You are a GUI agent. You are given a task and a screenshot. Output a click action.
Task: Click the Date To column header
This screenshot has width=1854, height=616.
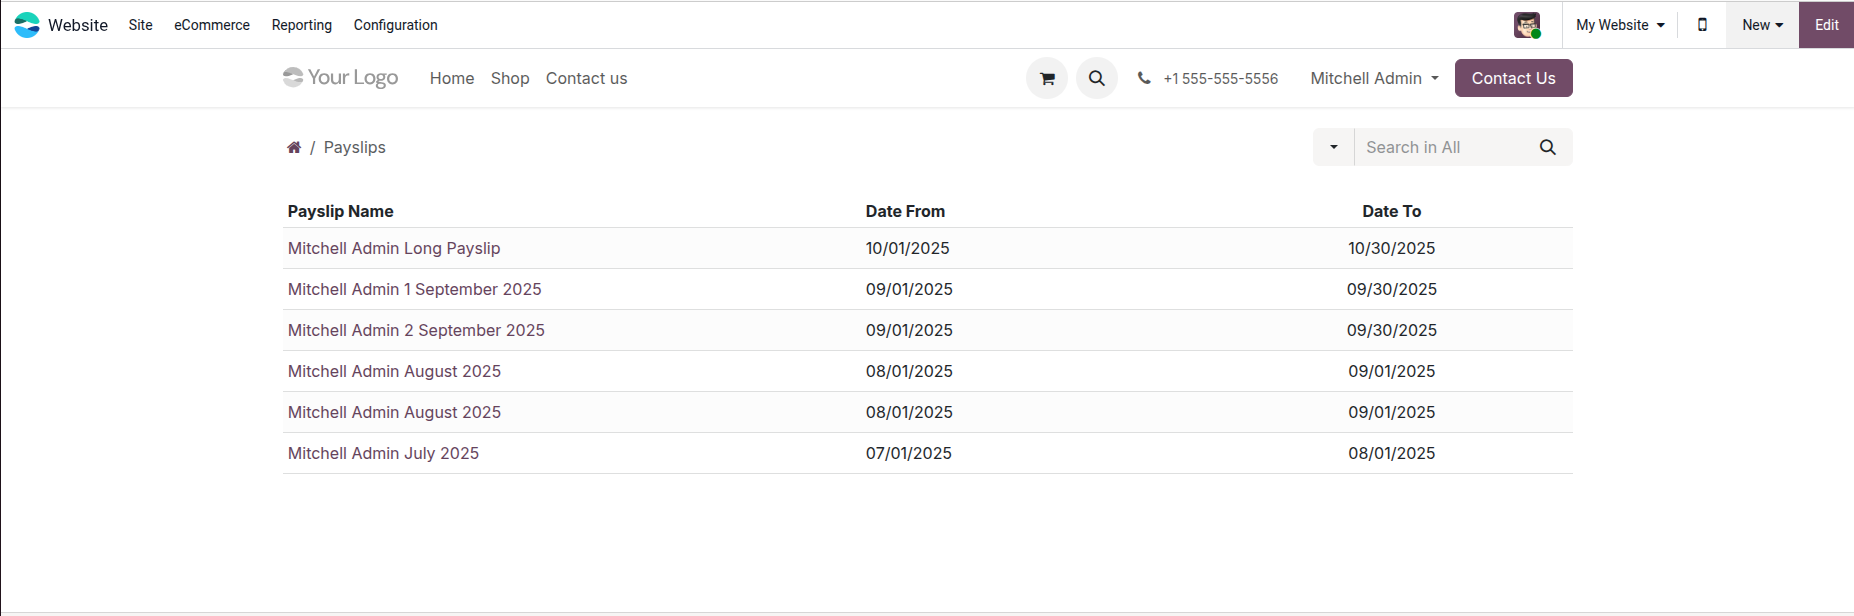coord(1391,211)
